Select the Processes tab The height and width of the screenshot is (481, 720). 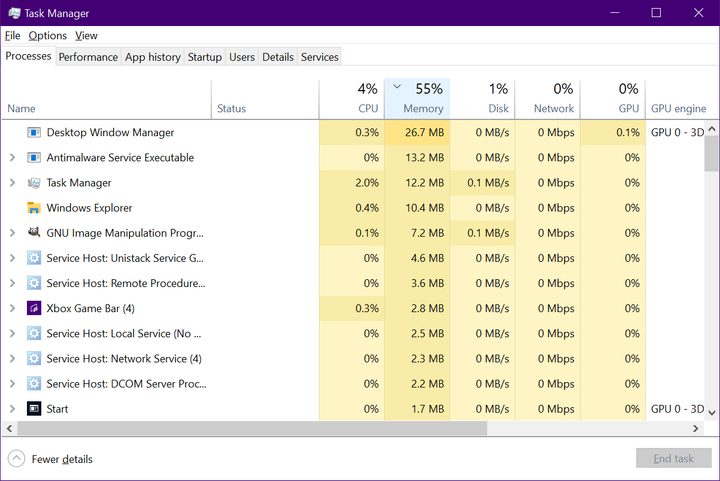pyautogui.click(x=28, y=56)
